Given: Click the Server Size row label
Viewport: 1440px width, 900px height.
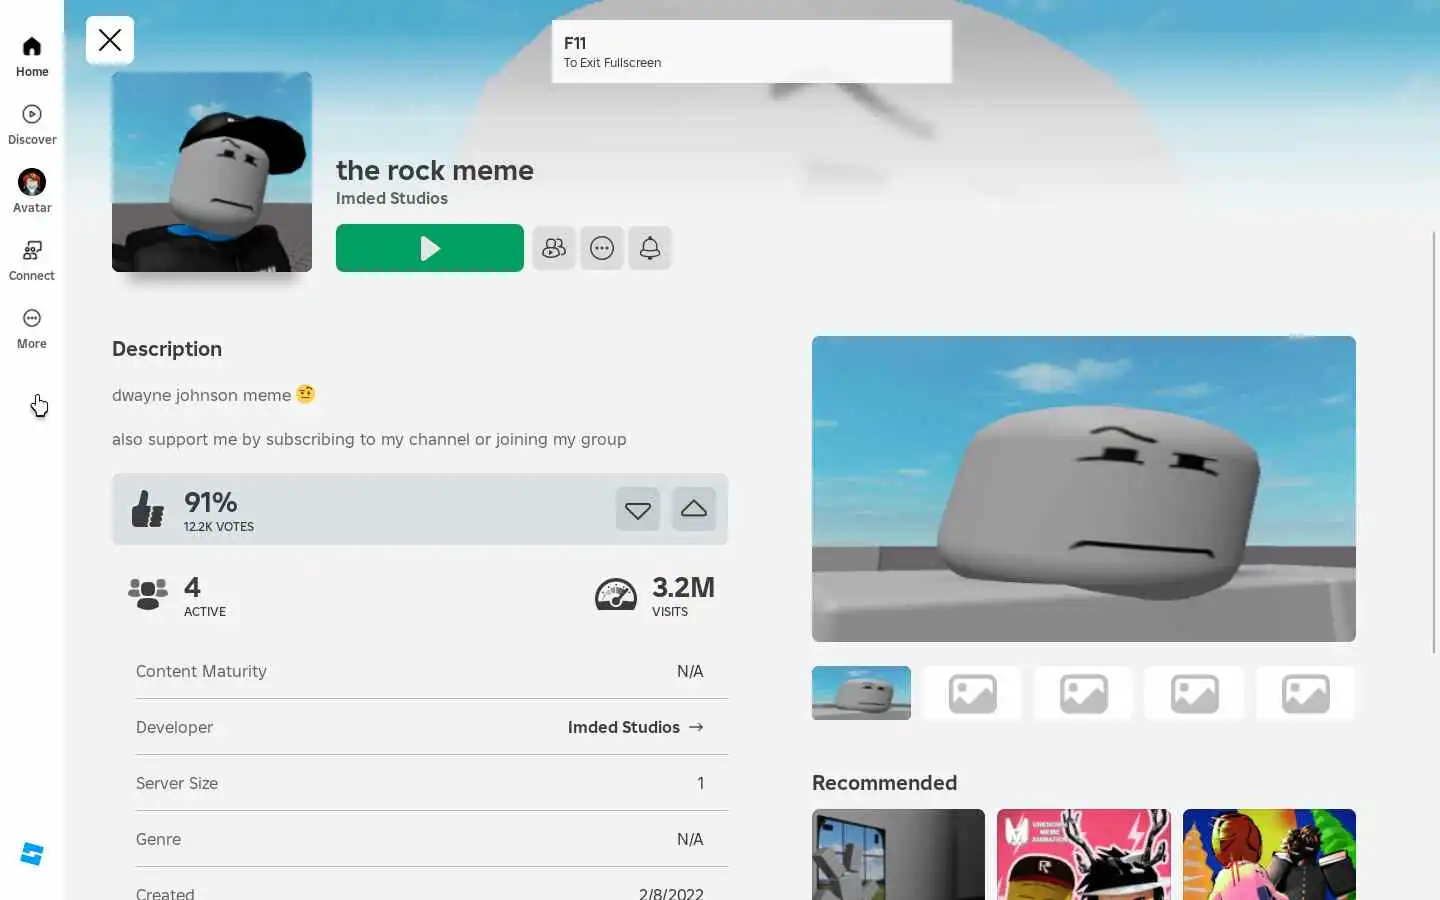Looking at the screenshot, I should click(177, 783).
